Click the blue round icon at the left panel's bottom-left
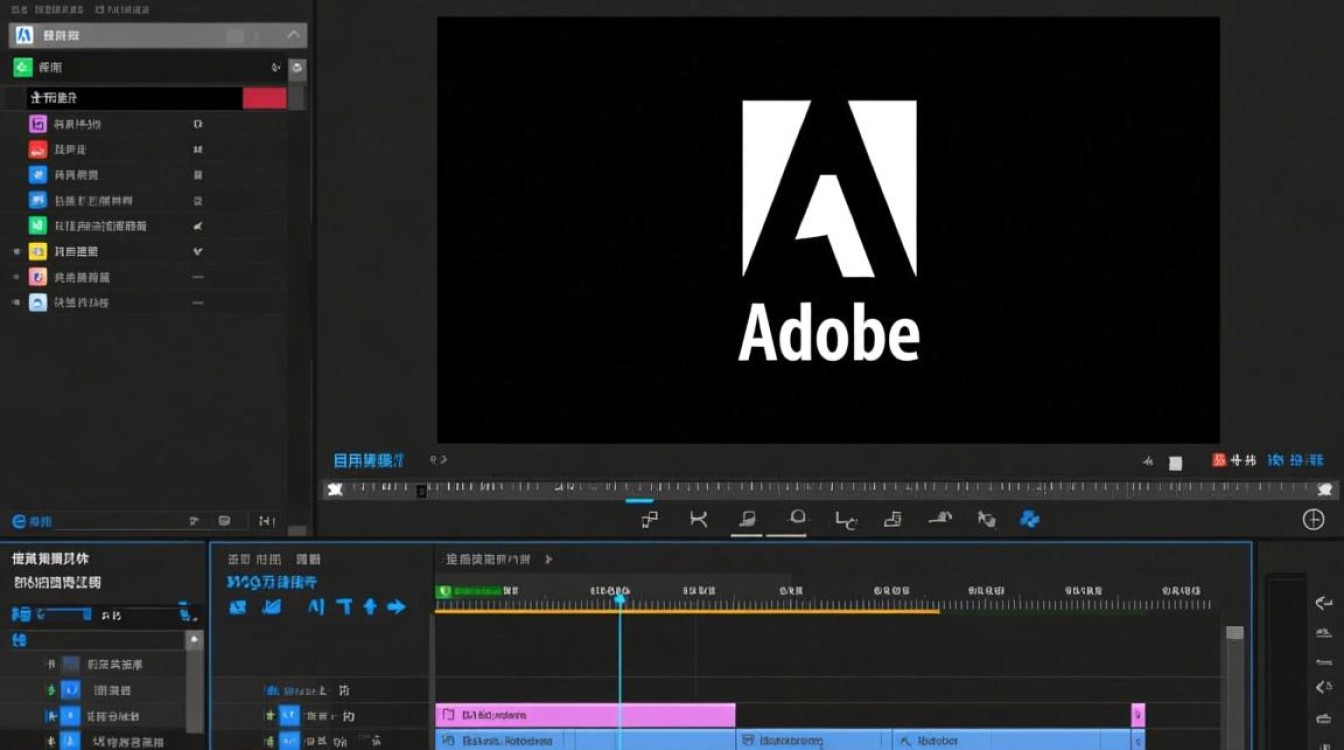Viewport: 1344px width, 750px height. (x=19, y=521)
